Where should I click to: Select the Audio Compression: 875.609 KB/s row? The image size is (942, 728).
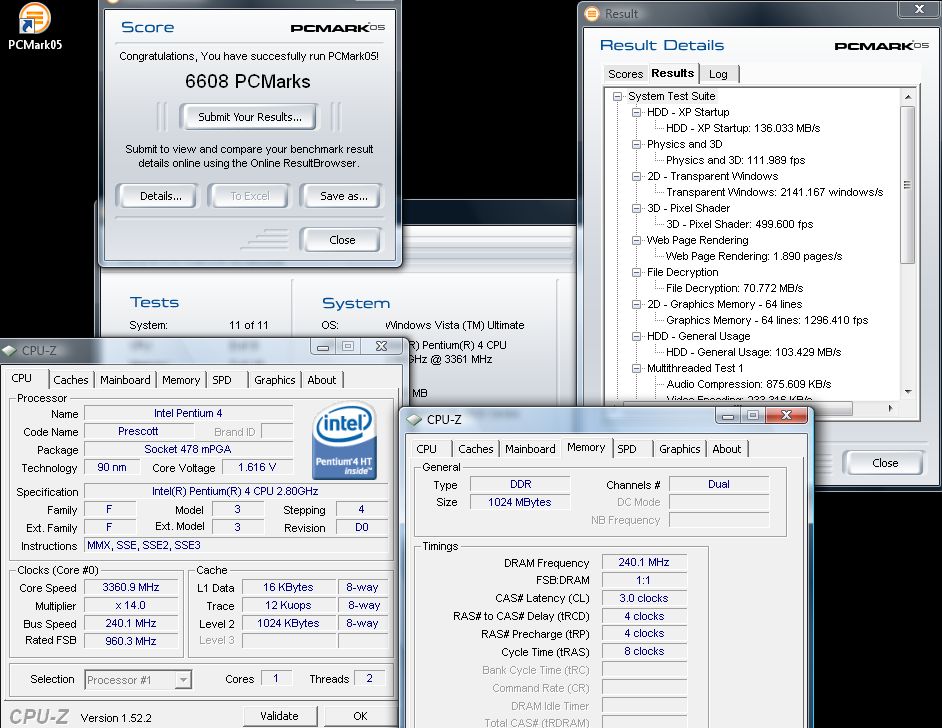pos(749,384)
